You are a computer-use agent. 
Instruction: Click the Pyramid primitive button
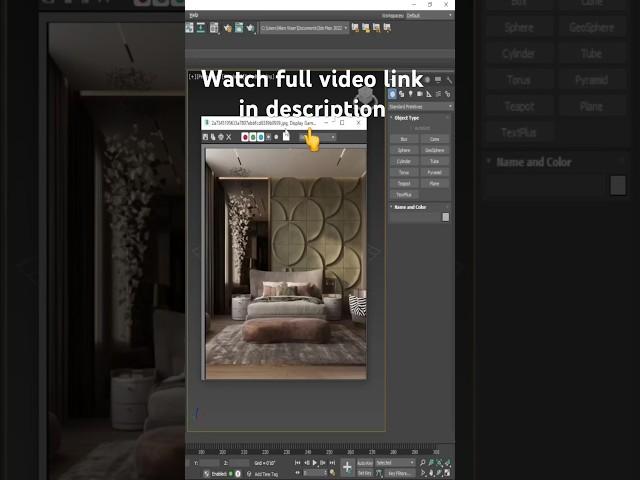pos(435,172)
